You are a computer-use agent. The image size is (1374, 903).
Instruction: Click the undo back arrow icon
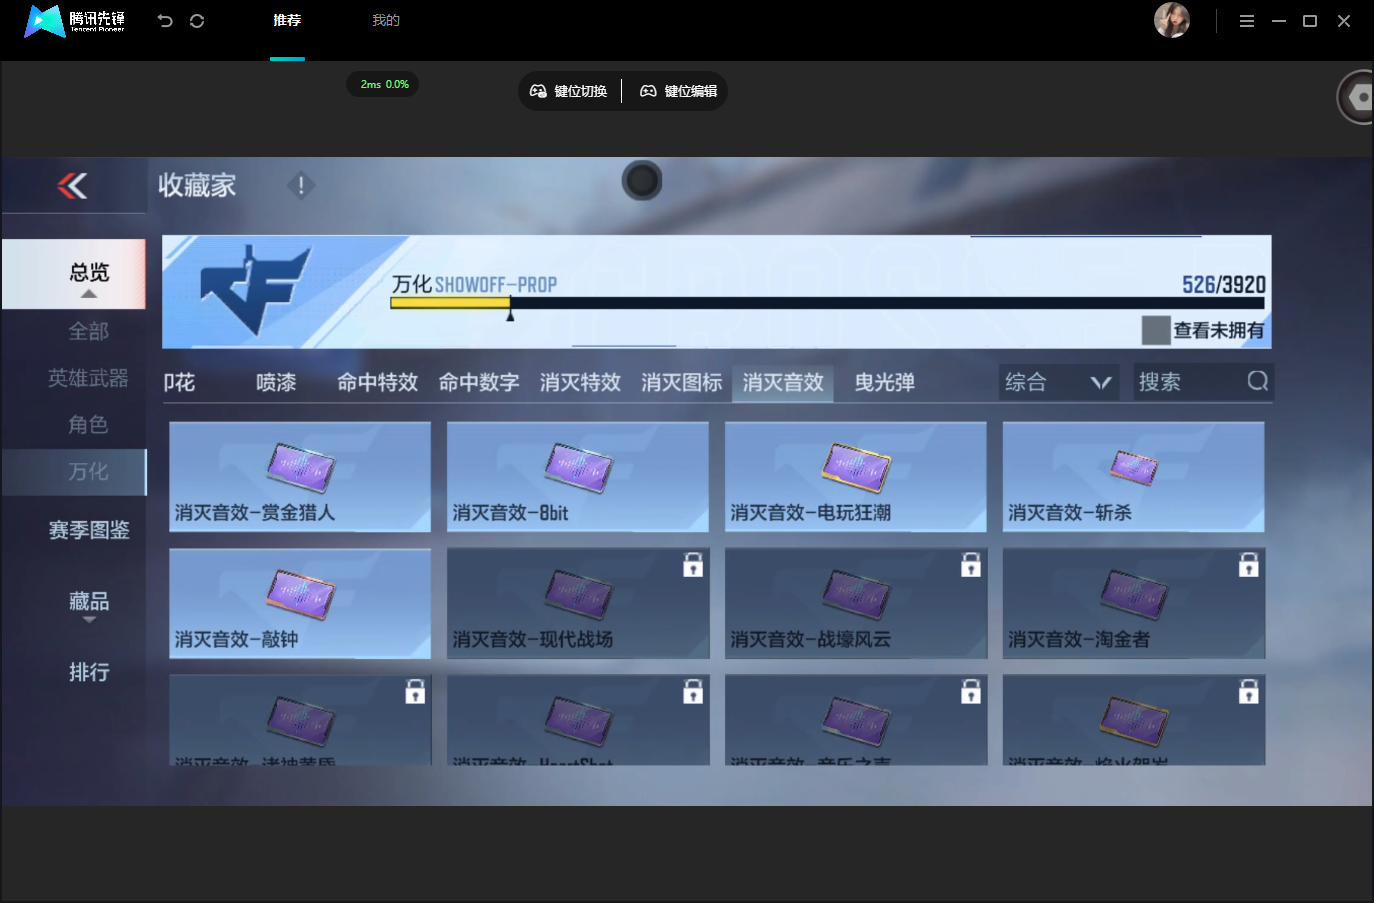[x=165, y=21]
